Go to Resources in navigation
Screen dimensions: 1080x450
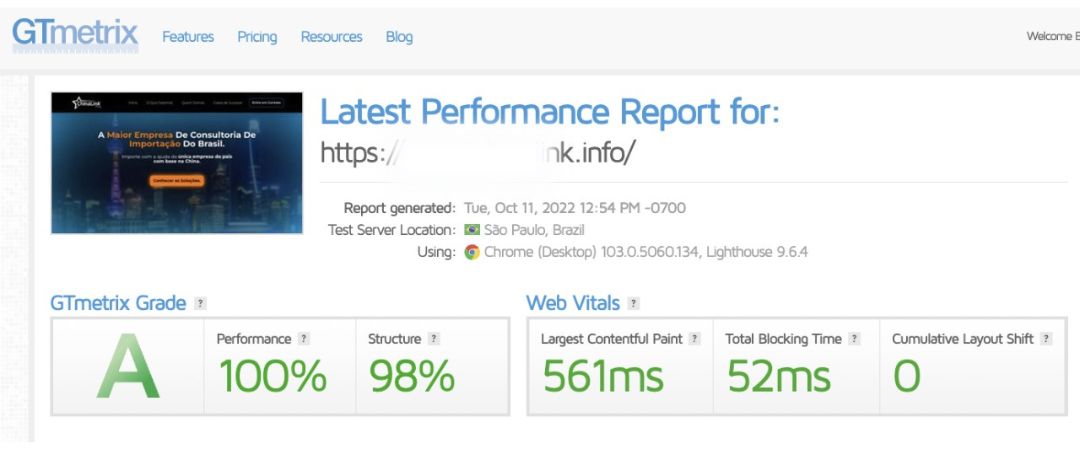[331, 37]
